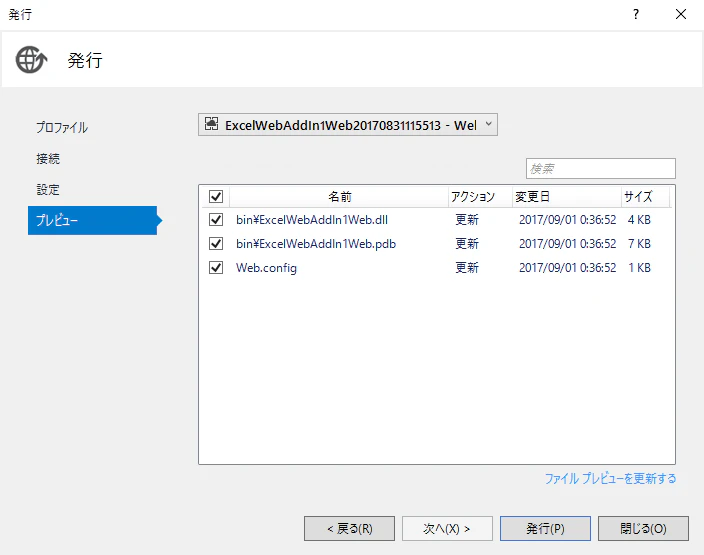Open file bin¥ExcelWebAddIn1Web.dll link
The image size is (704, 555).
point(312,220)
